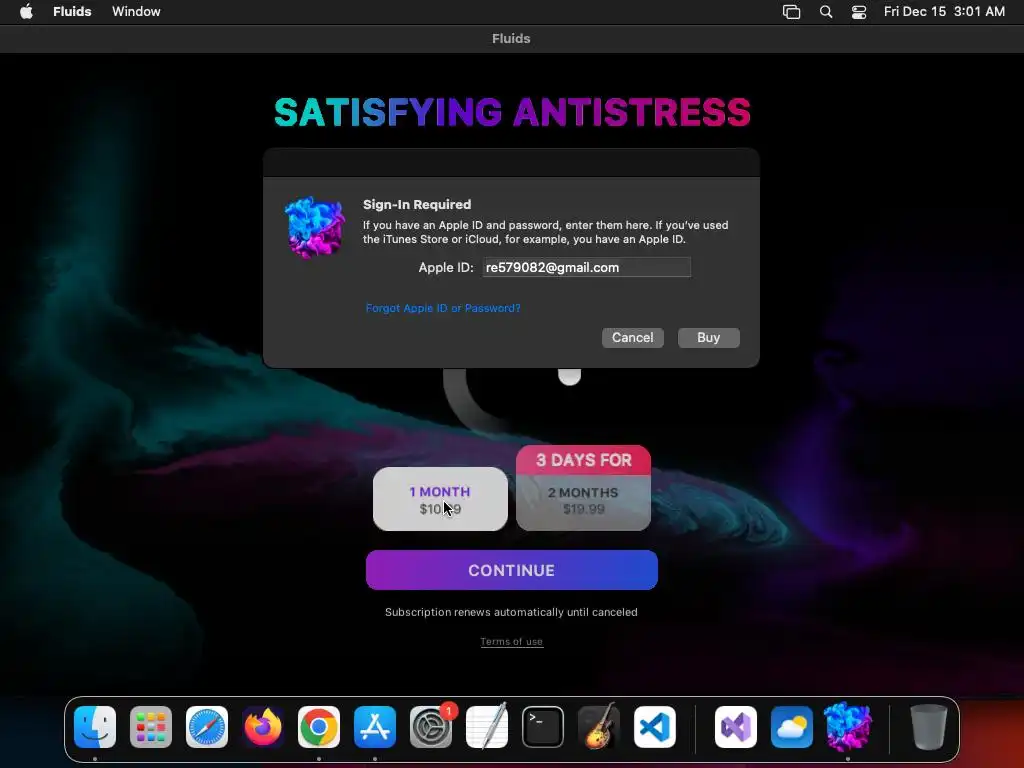
Task: Open Visual Studio Code from the Dock
Action: [654, 727]
